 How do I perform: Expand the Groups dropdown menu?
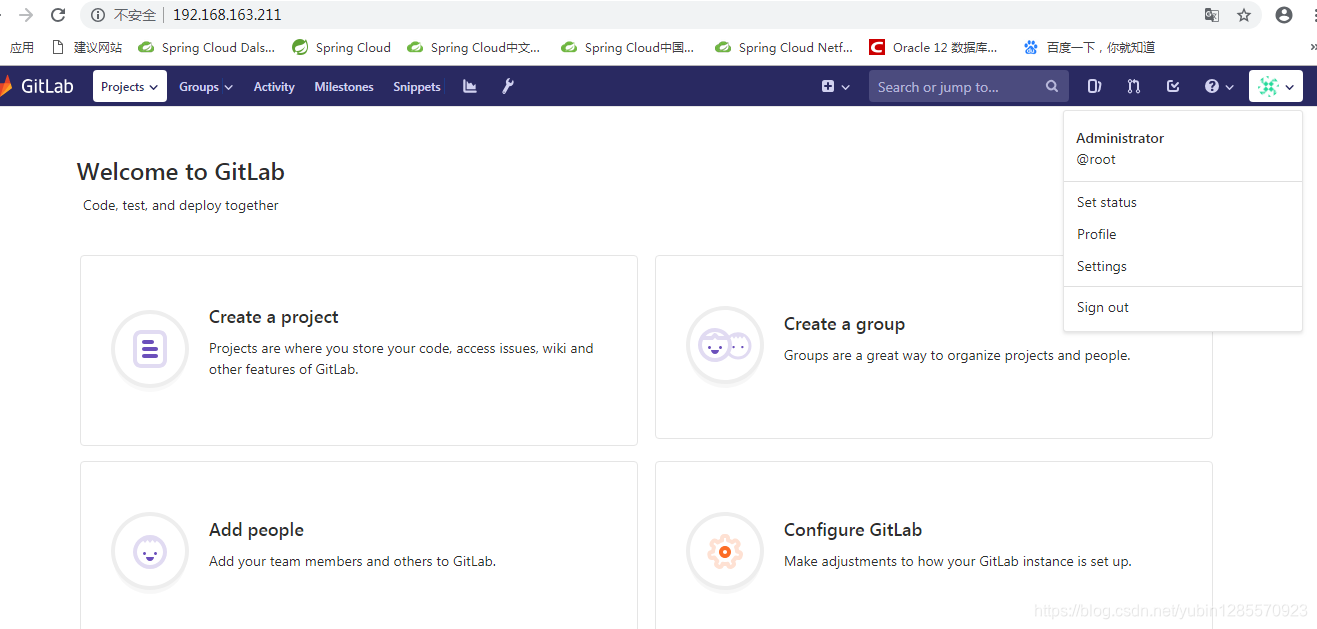coord(206,87)
